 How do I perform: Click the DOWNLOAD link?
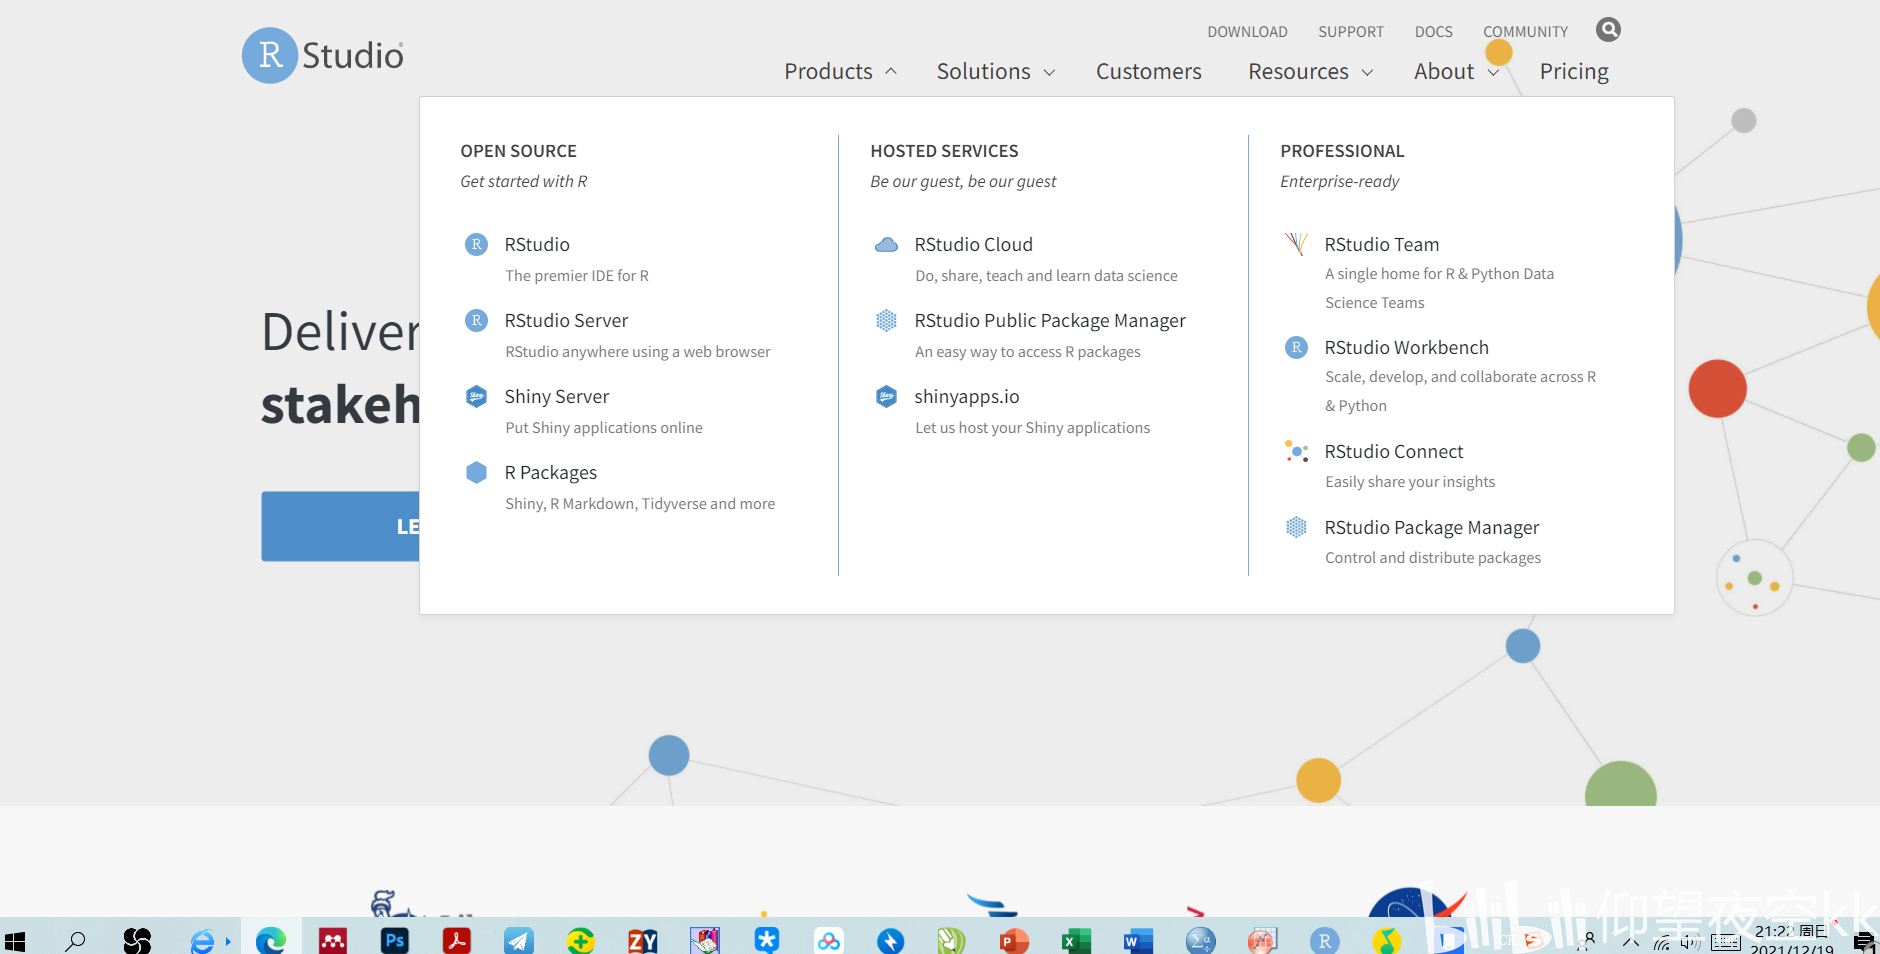(x=1247, y=32)
